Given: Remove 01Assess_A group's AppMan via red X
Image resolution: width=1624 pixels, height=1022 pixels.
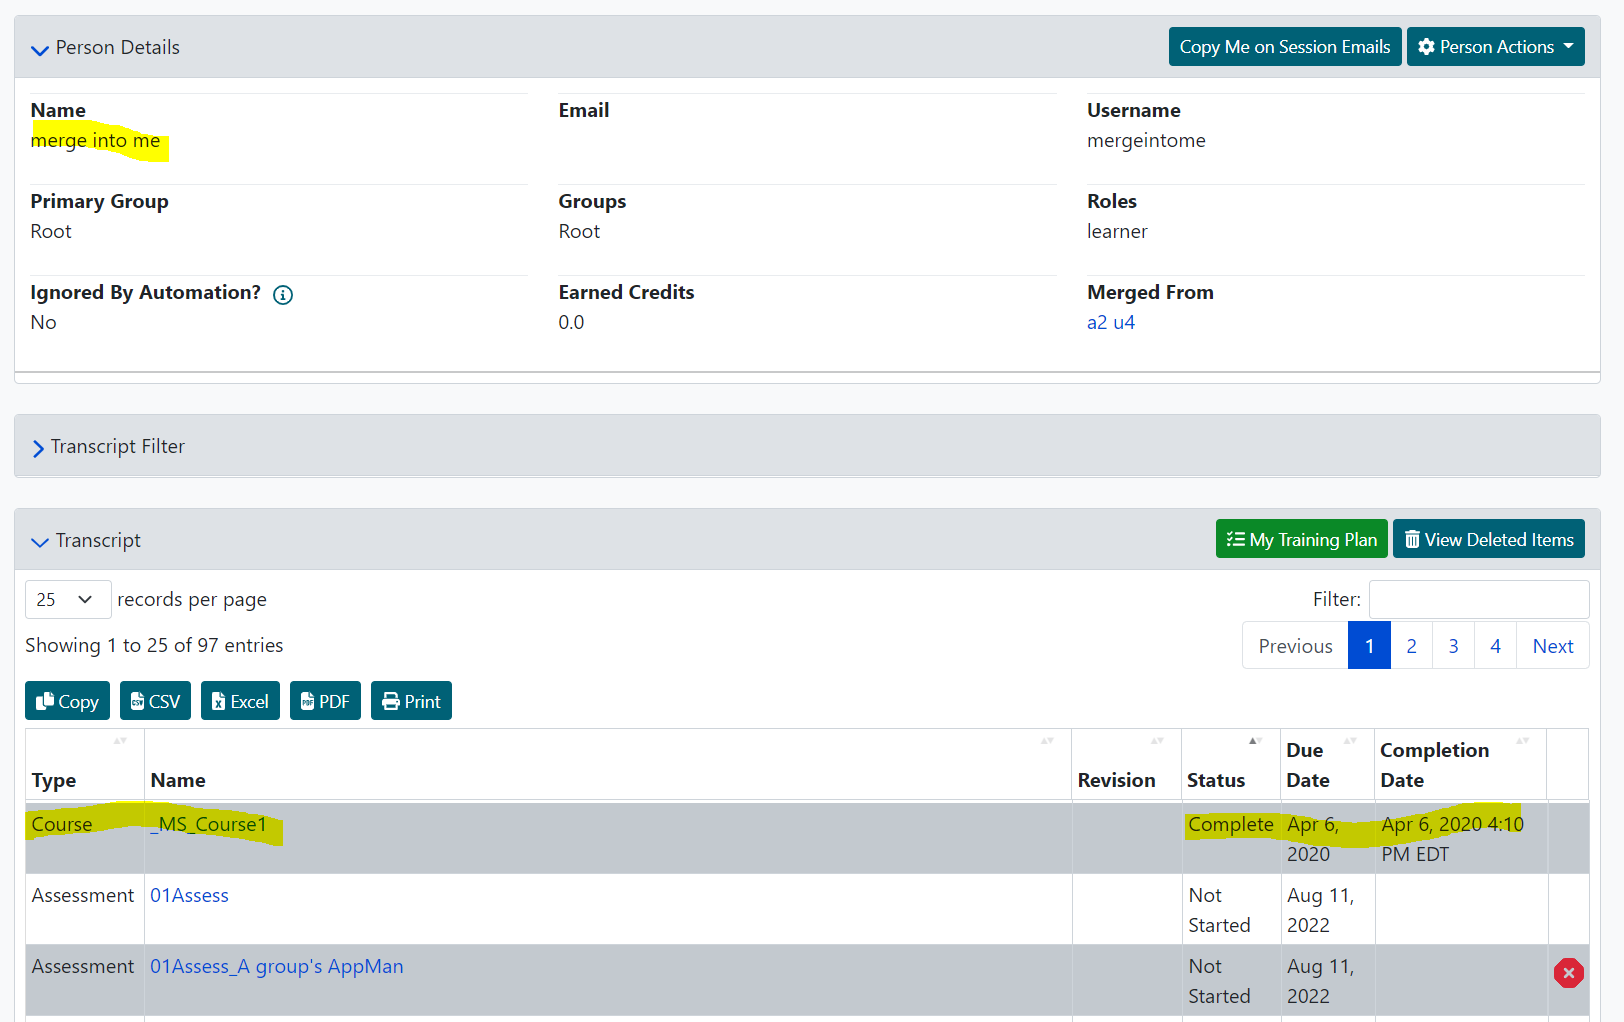Looking at the screenshot, I should pos(1568,972).
